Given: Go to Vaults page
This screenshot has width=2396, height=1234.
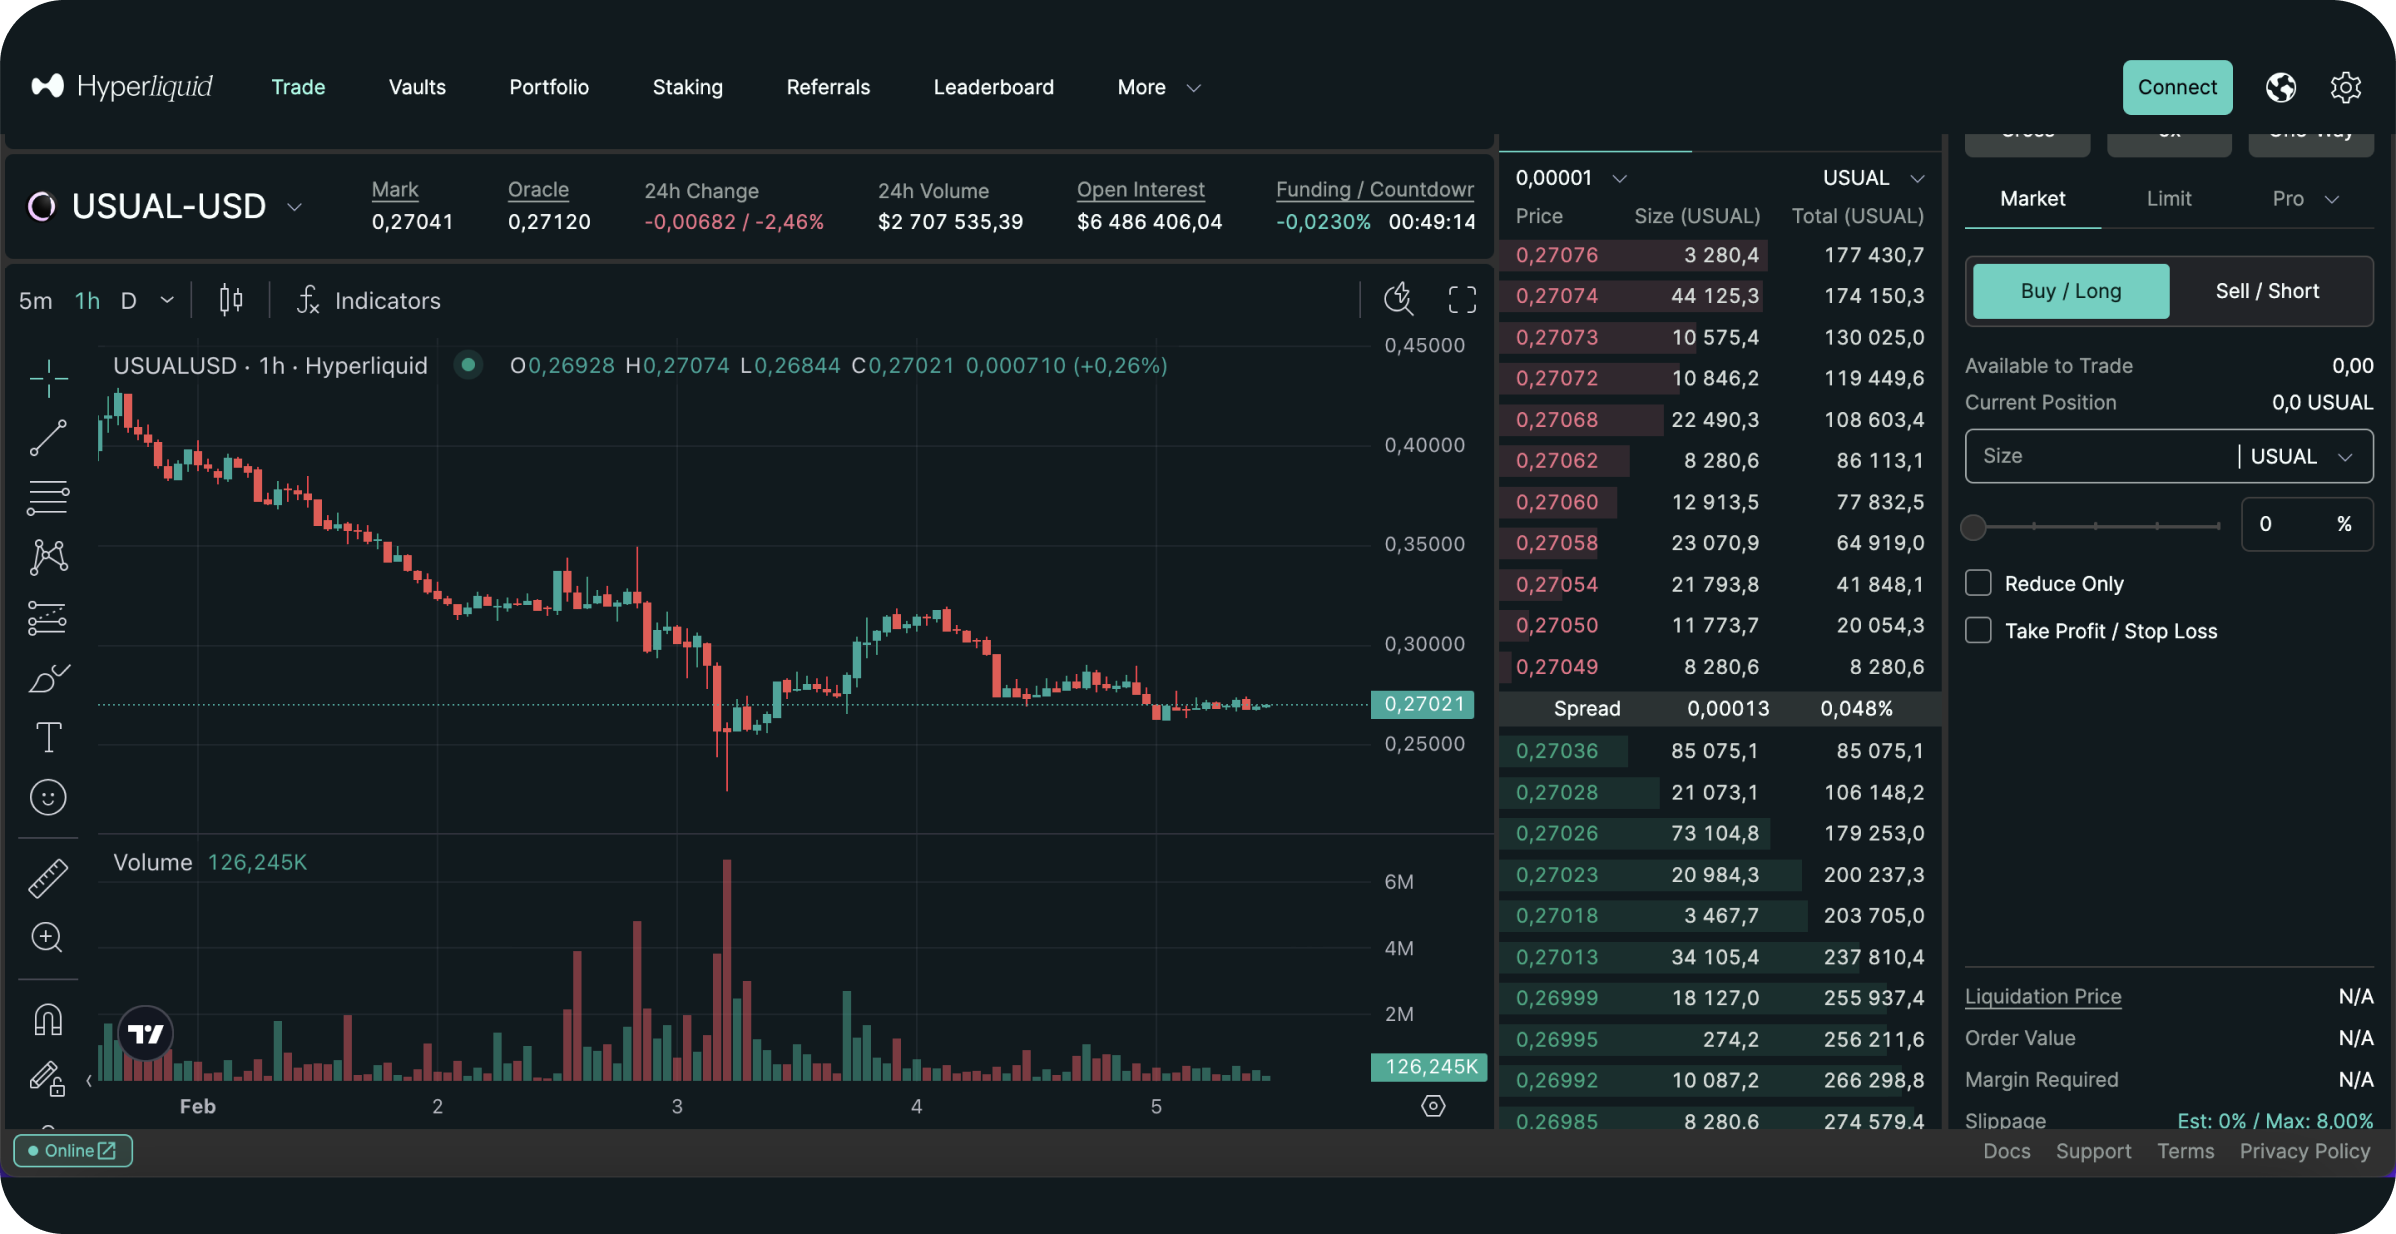Looking at the screenshot, I should click(417, 87).
